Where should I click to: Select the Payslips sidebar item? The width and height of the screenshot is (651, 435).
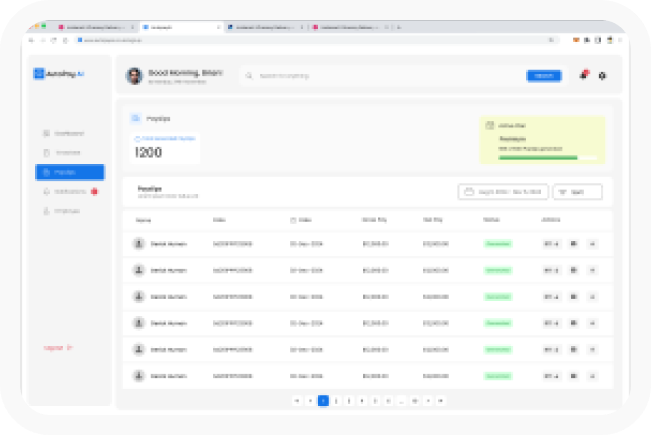69,172
